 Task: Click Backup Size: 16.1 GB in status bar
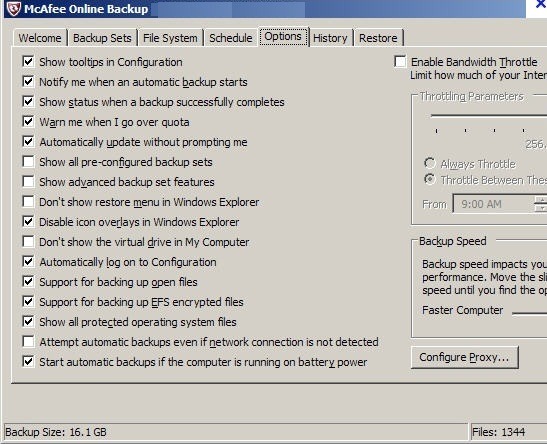(x=56, y=432)
